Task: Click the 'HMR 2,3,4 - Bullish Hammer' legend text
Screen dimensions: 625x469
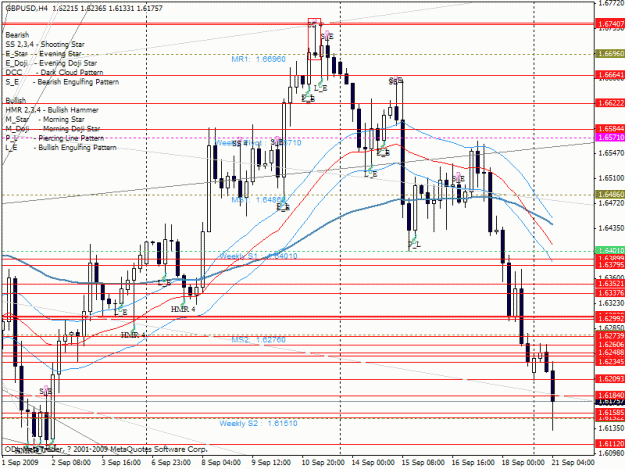Action: click(x=52, y=110)
